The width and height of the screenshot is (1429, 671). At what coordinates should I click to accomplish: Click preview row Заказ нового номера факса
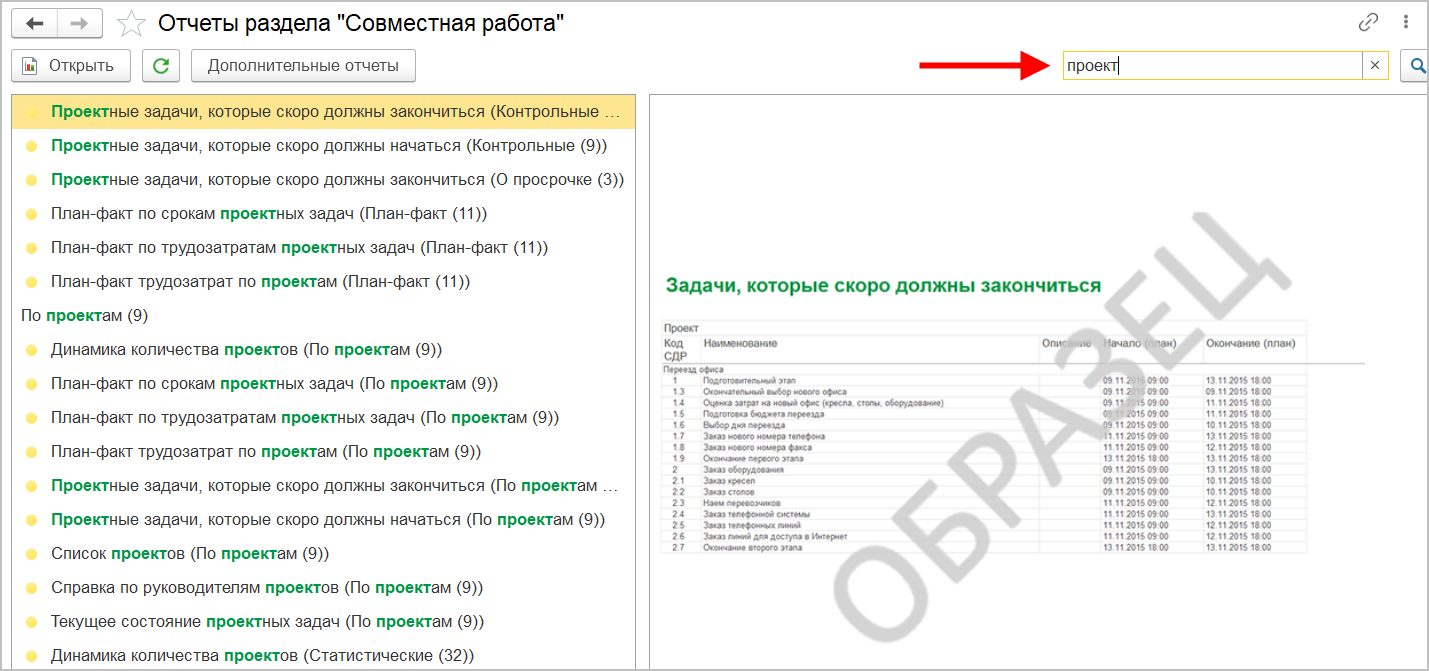click(x=985, y=447)
